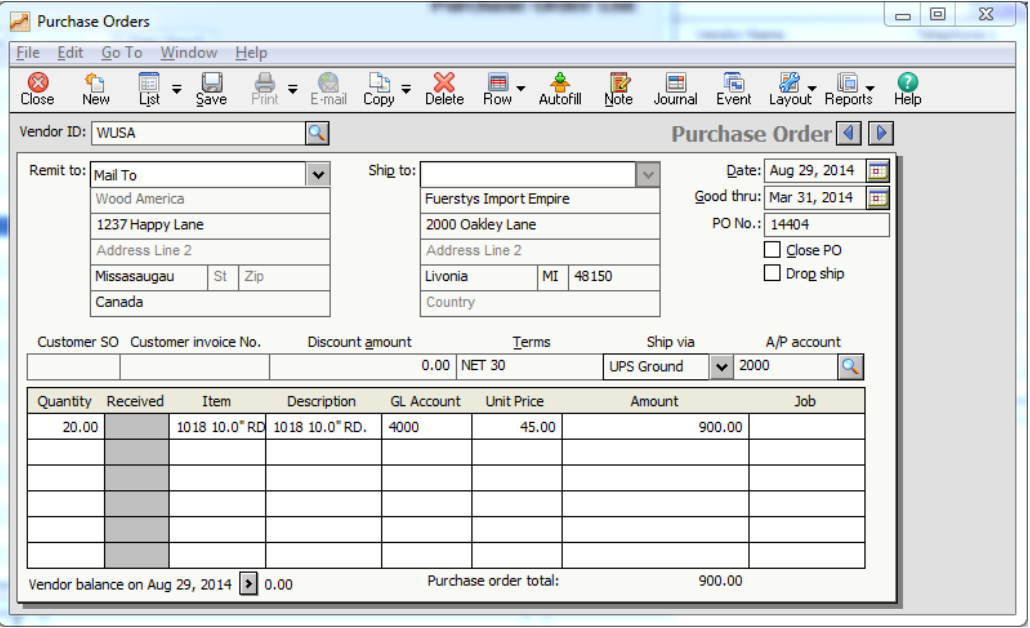Open the Note icon in toolbar
This screenshot has height=628, width=1030.
pyautogui.click(x=619, y=88)
